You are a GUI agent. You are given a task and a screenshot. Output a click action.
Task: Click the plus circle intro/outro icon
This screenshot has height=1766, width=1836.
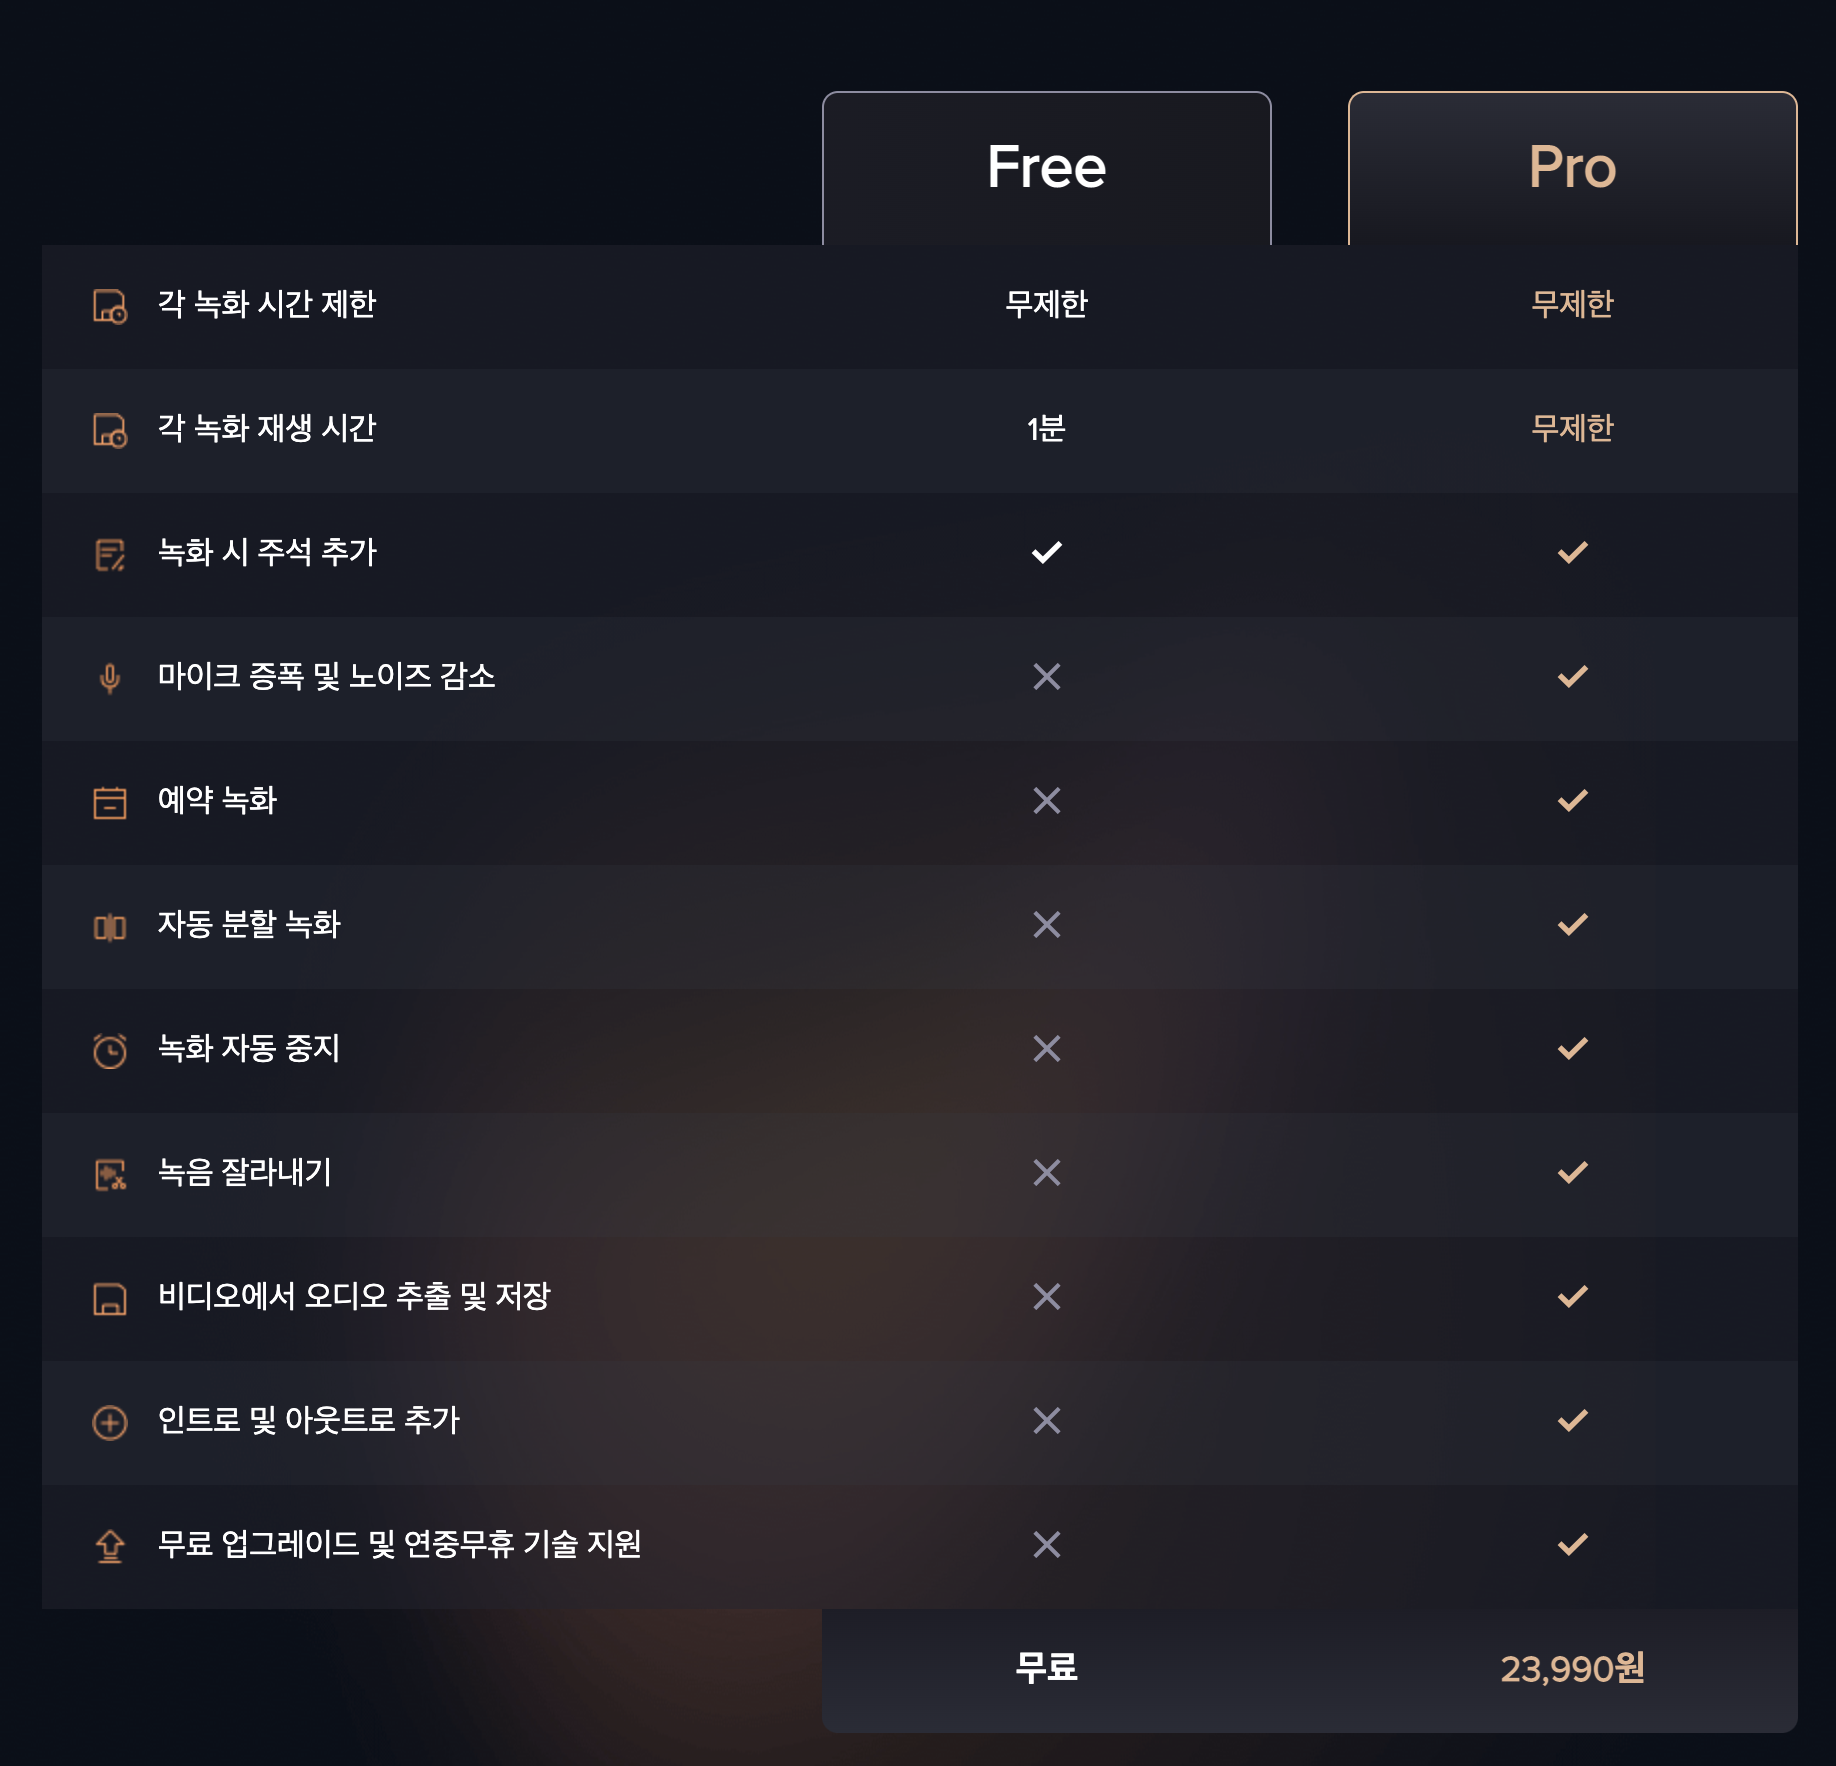tap(110, 1422)
